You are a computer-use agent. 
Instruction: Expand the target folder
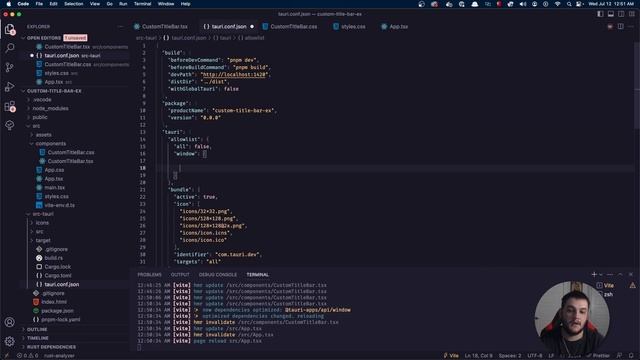(43, 240)
